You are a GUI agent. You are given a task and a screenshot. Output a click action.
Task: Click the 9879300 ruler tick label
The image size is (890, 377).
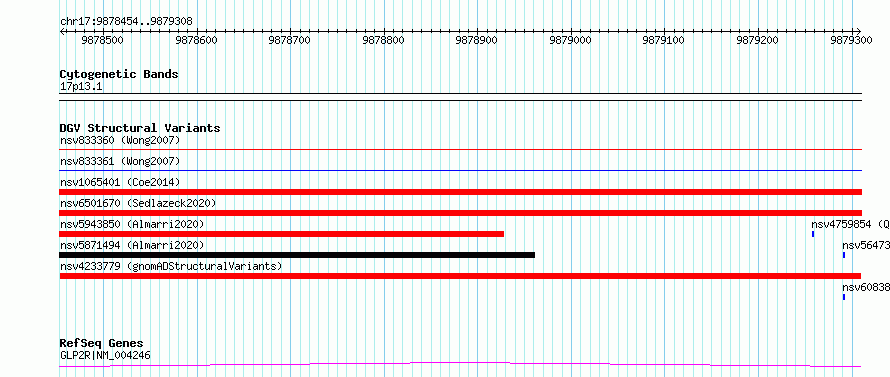point(851,40)
